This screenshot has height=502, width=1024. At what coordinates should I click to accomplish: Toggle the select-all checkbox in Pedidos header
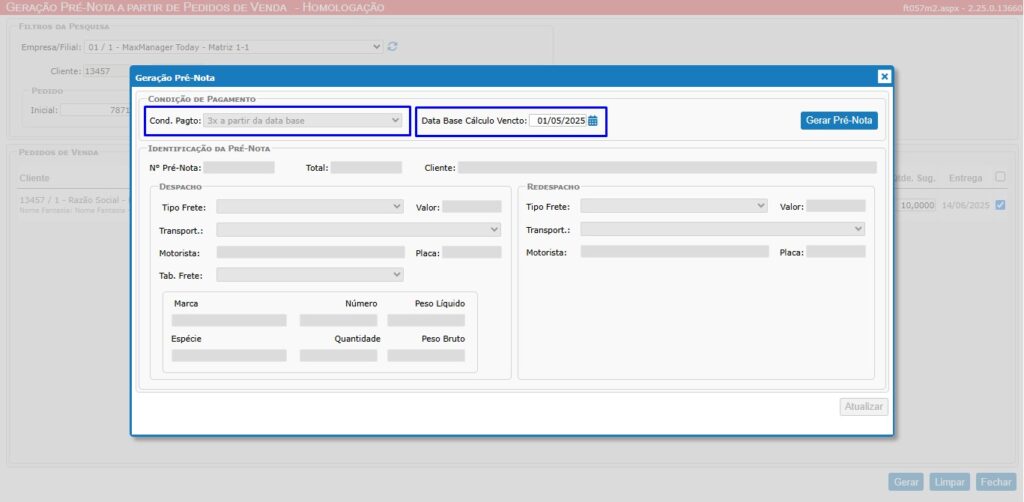(x=1000, y=177)
